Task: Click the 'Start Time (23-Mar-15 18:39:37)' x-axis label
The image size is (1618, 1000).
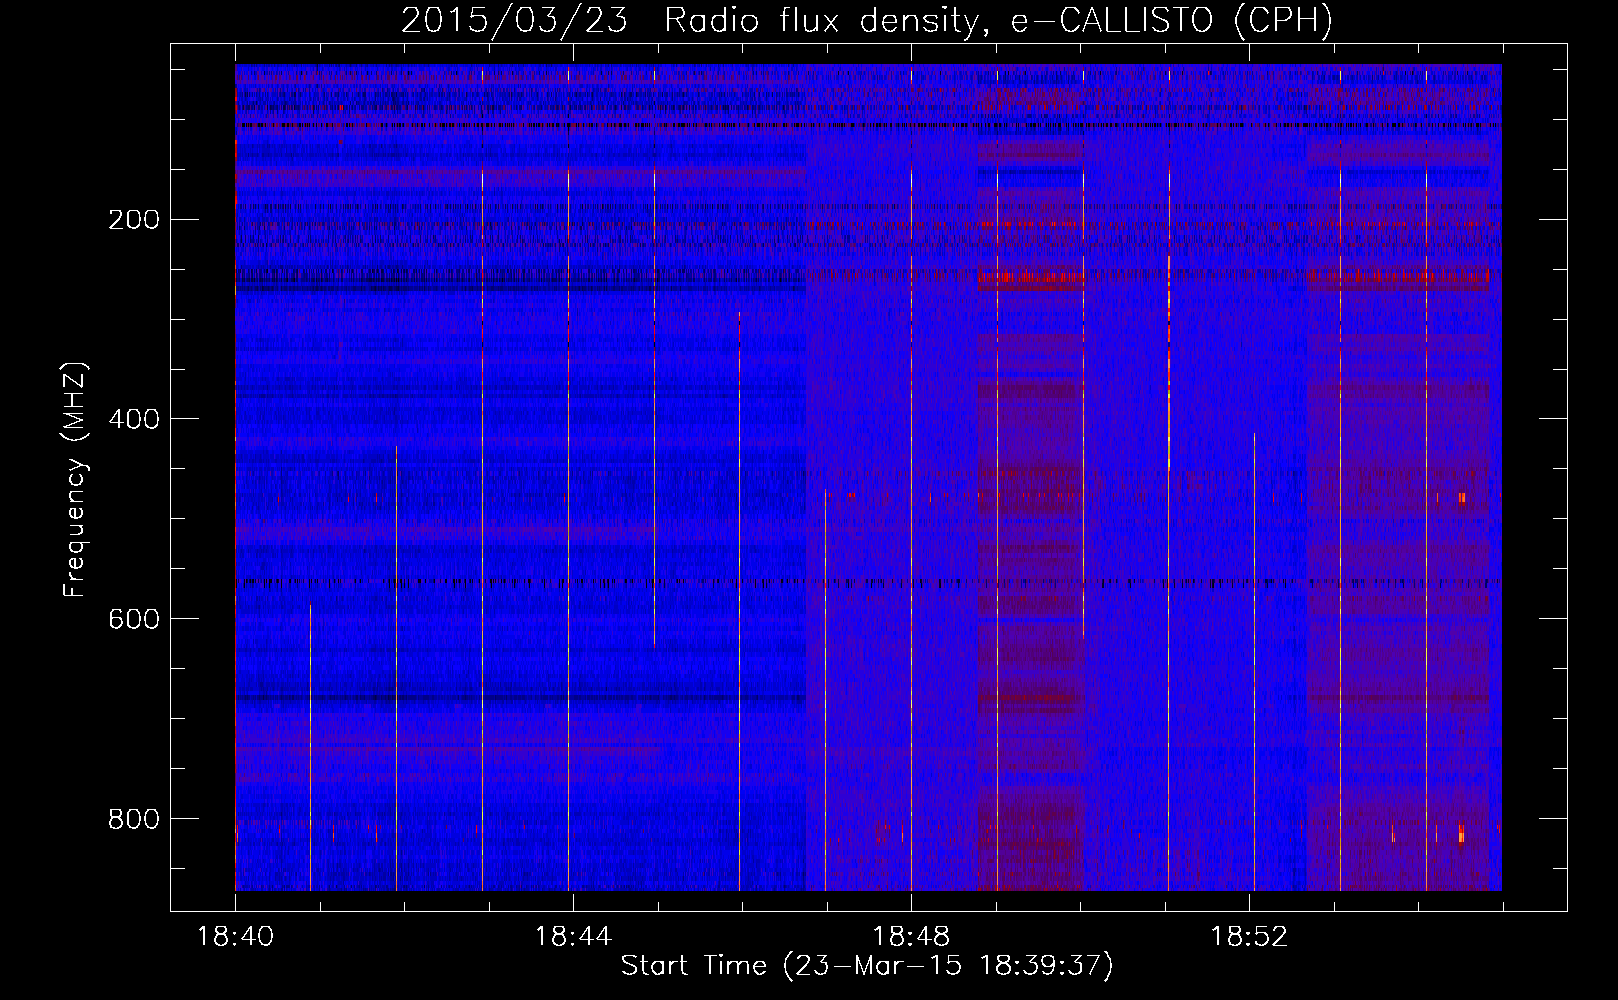Action: (x=867, y=966)
